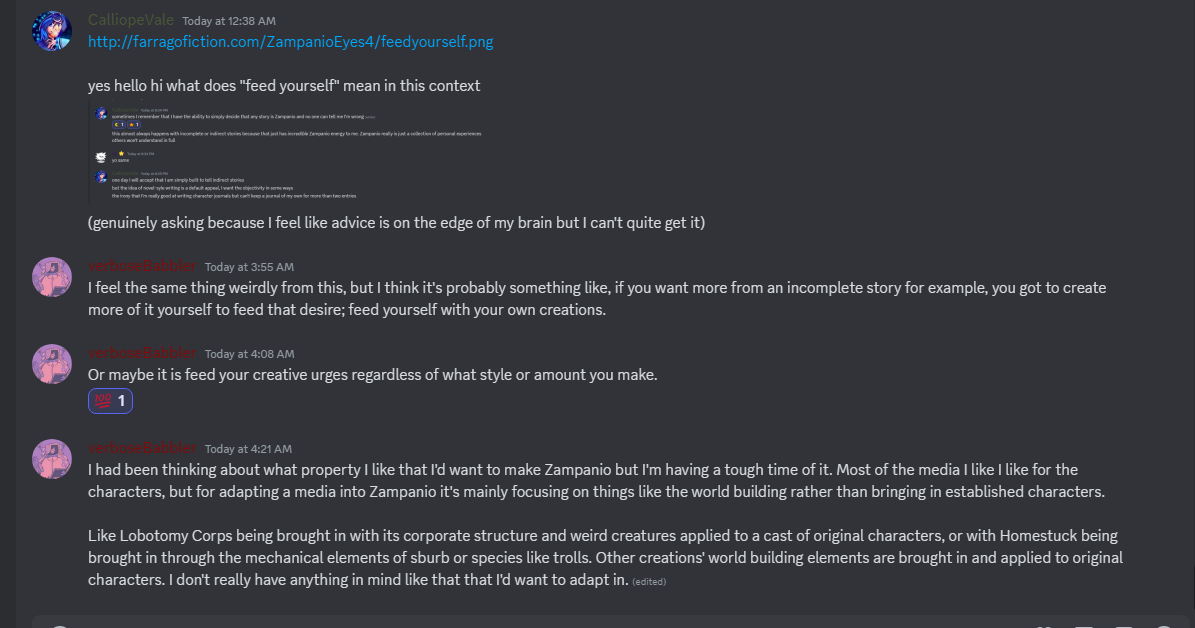Click verboseBabbler's avatar on the 3:55 AM message
The width and height of the screenshot is (1195, 628).
pyautogui.click(x=52, y=277)
